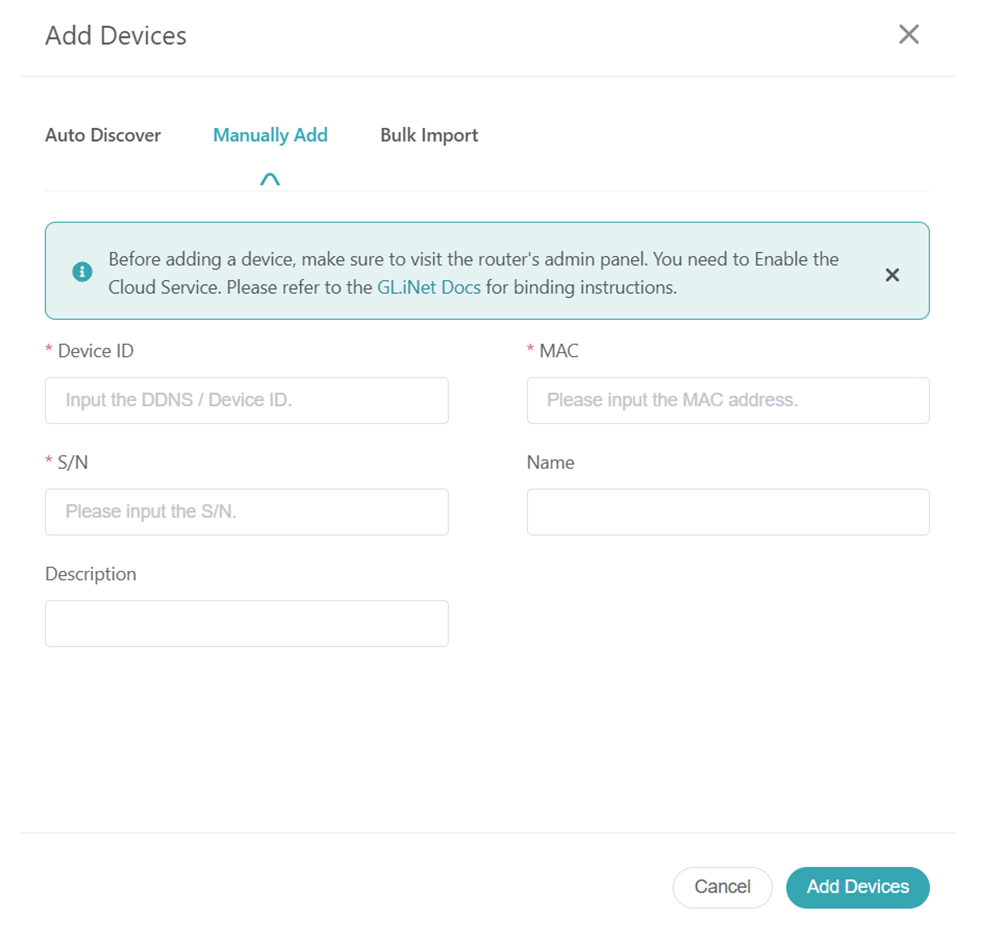The height and width of the screenshot is (942, 982).
Task: Click the caret indicator under Manually Add
Action: tap(270, 180)
